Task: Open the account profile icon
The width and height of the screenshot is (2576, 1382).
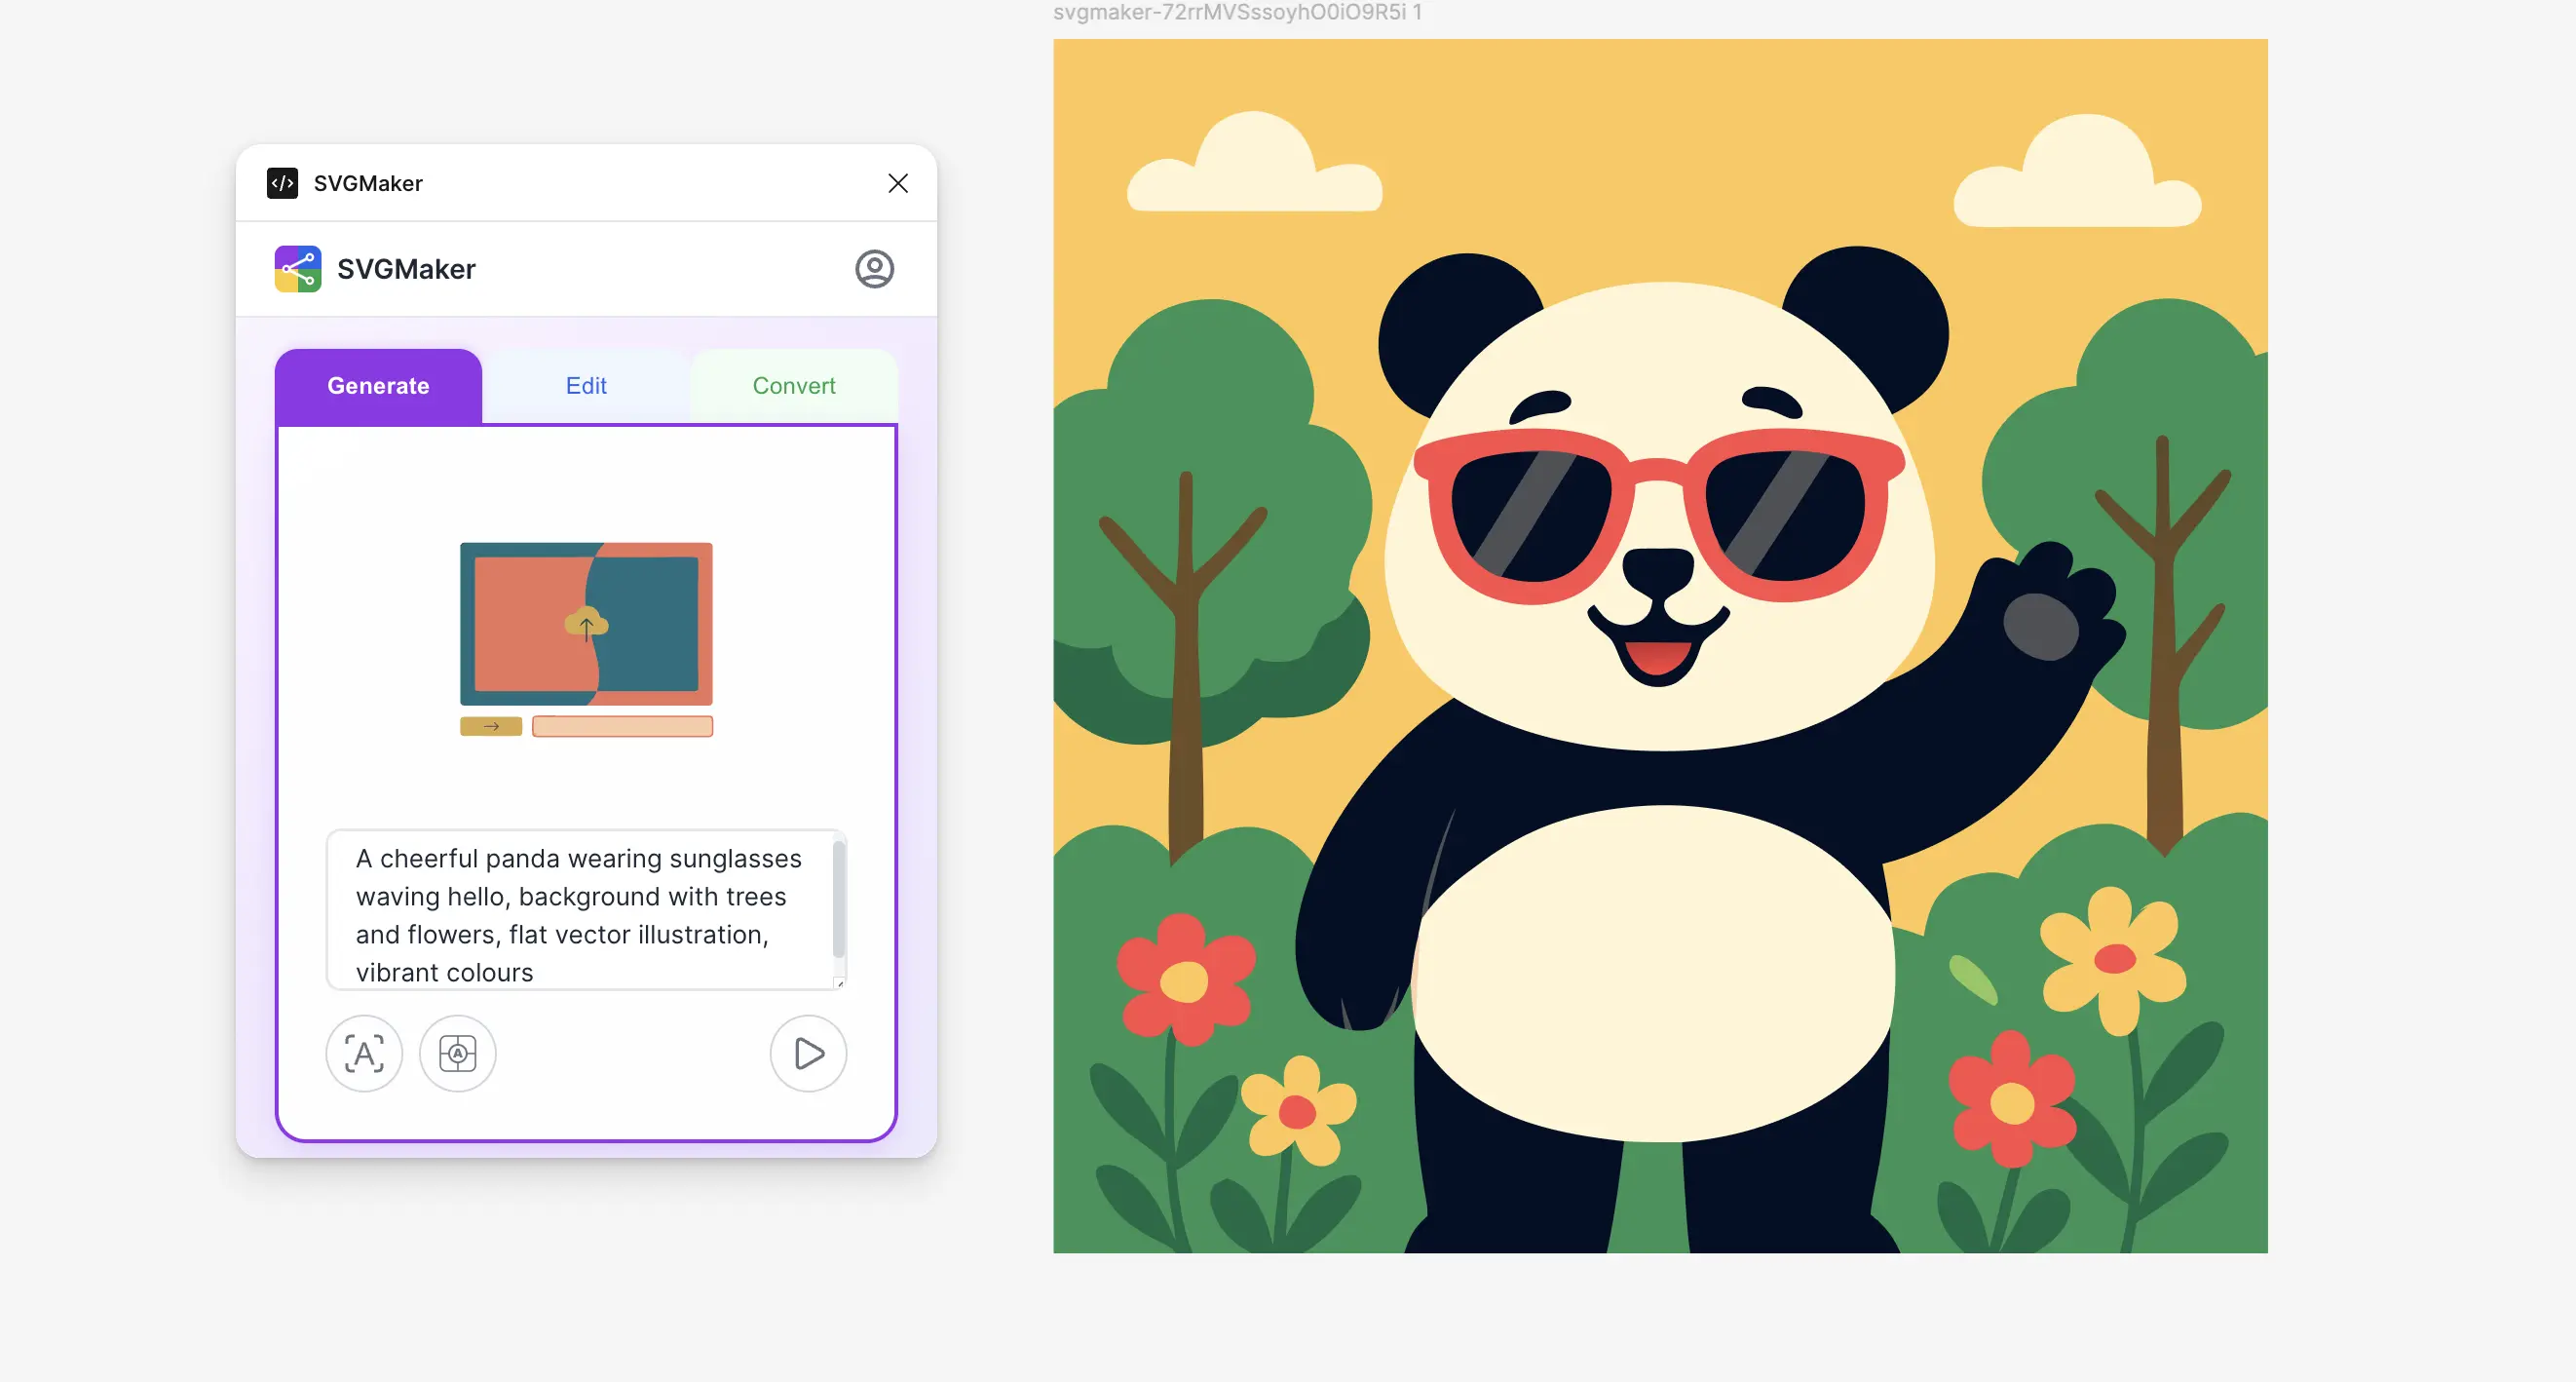Action: (875, 268)
